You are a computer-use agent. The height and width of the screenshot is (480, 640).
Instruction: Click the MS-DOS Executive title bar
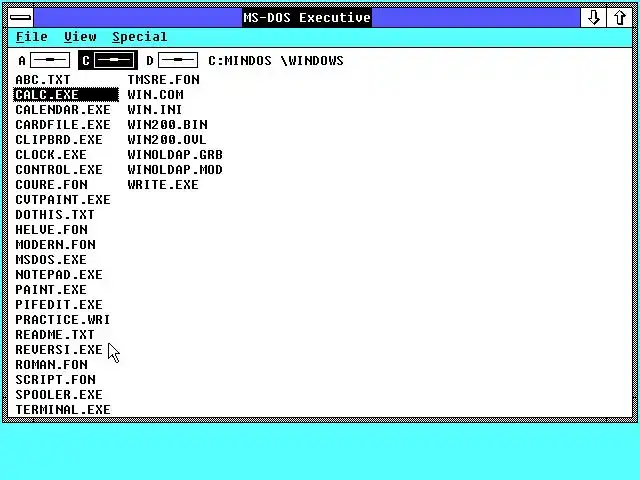click(x=307, y=18)
